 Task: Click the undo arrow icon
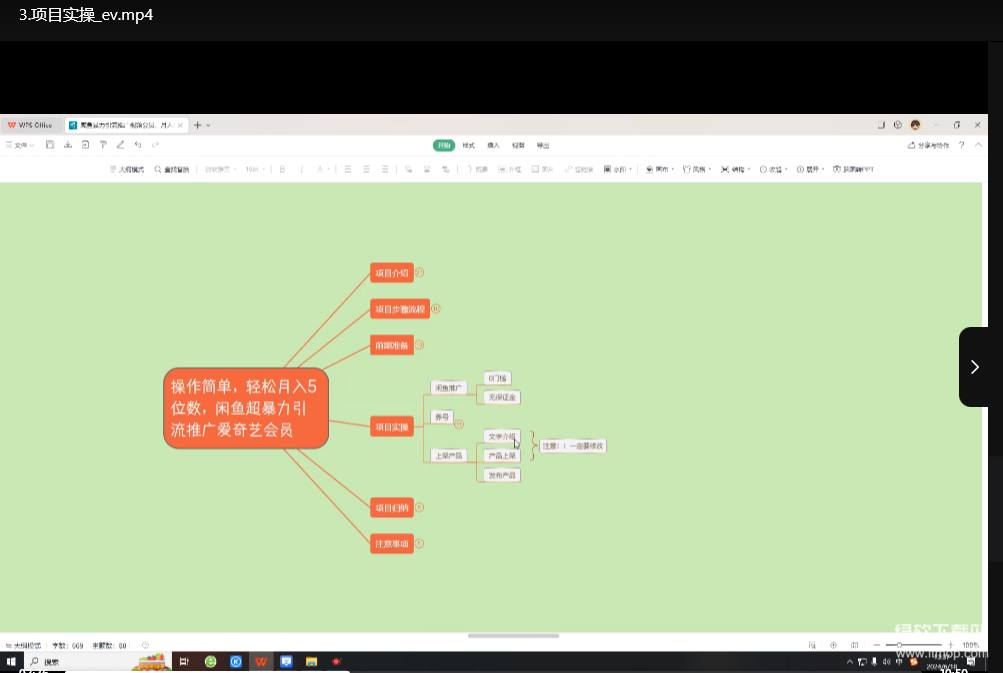click(x=138, y=145)
